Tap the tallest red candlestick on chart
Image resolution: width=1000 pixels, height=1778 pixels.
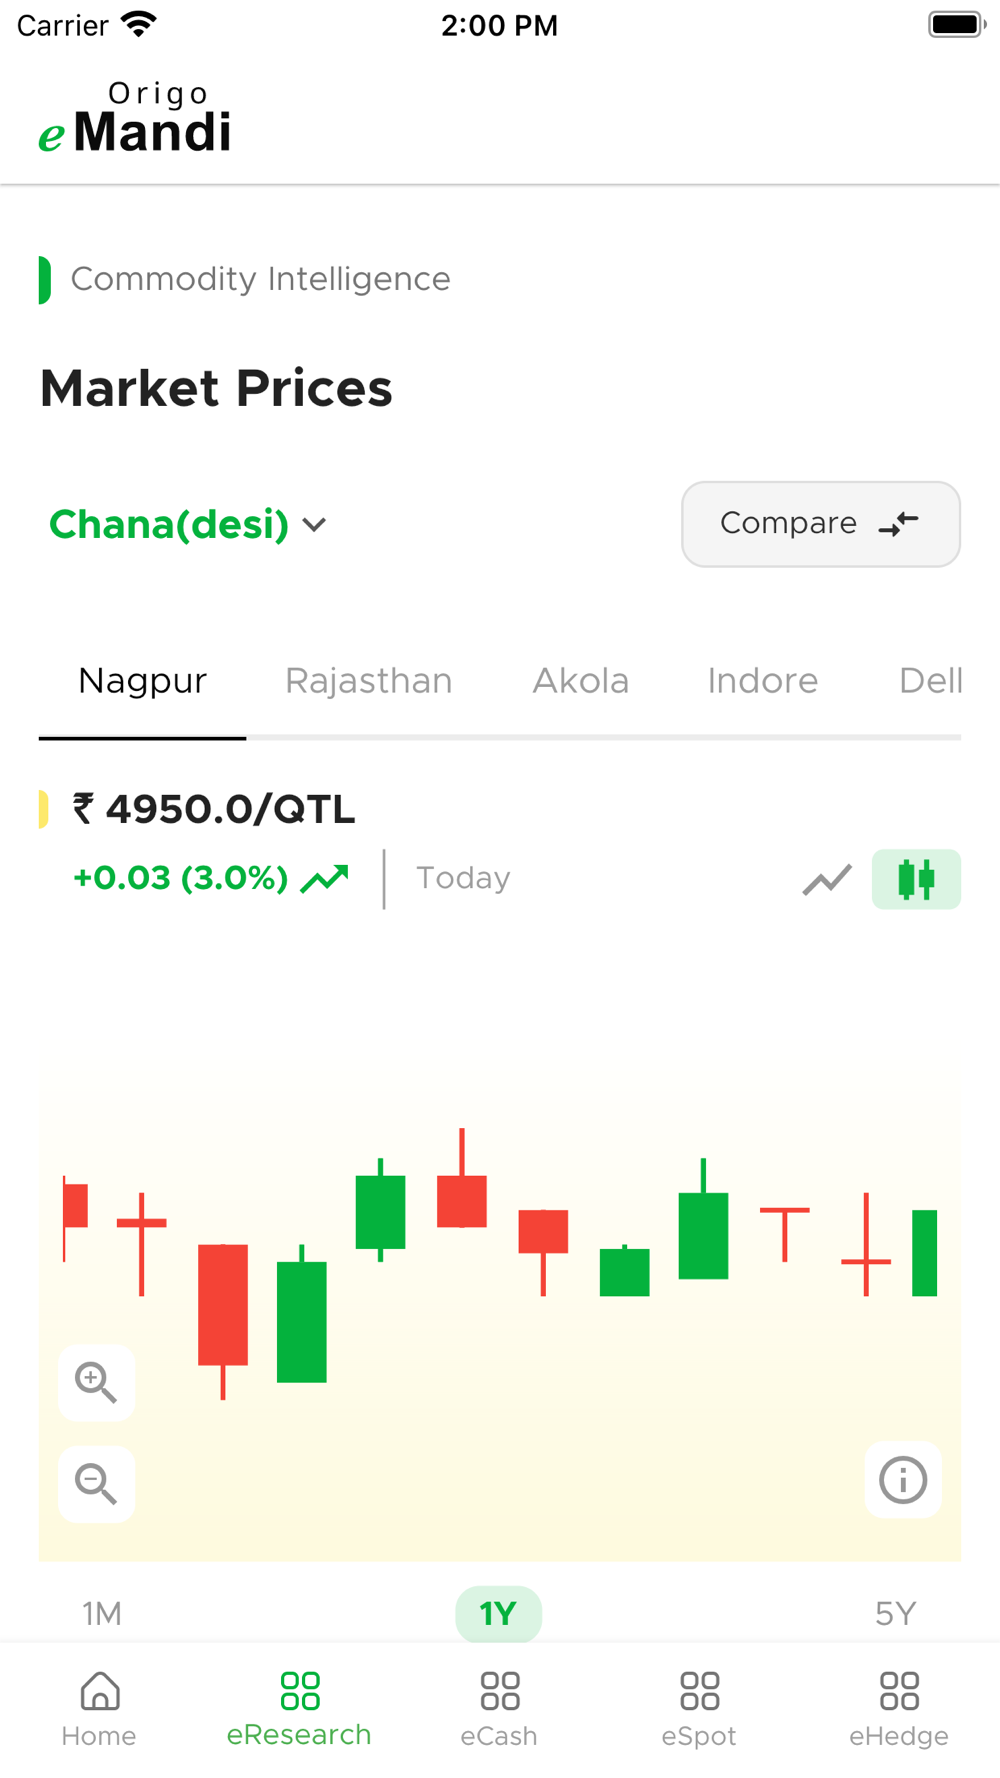(223, 1305)
